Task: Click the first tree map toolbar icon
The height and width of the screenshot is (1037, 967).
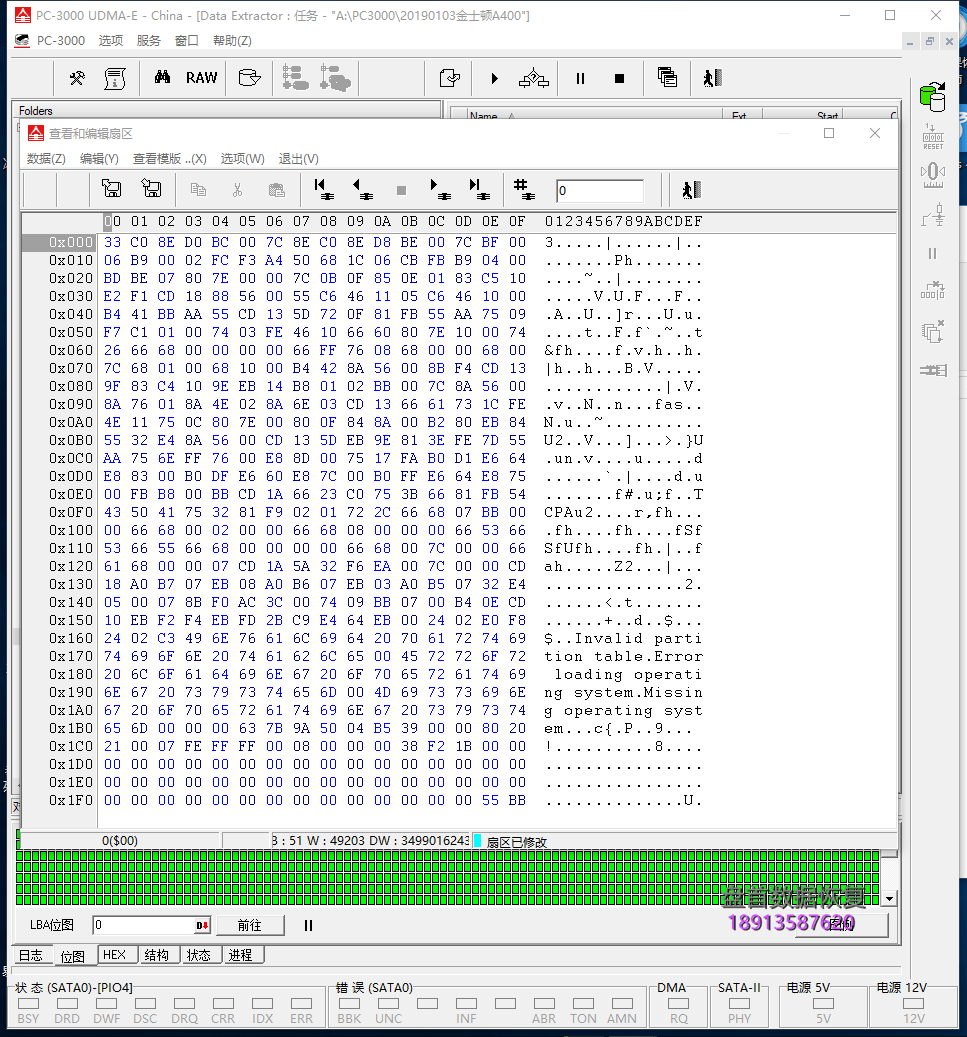Action: [295, 78]
